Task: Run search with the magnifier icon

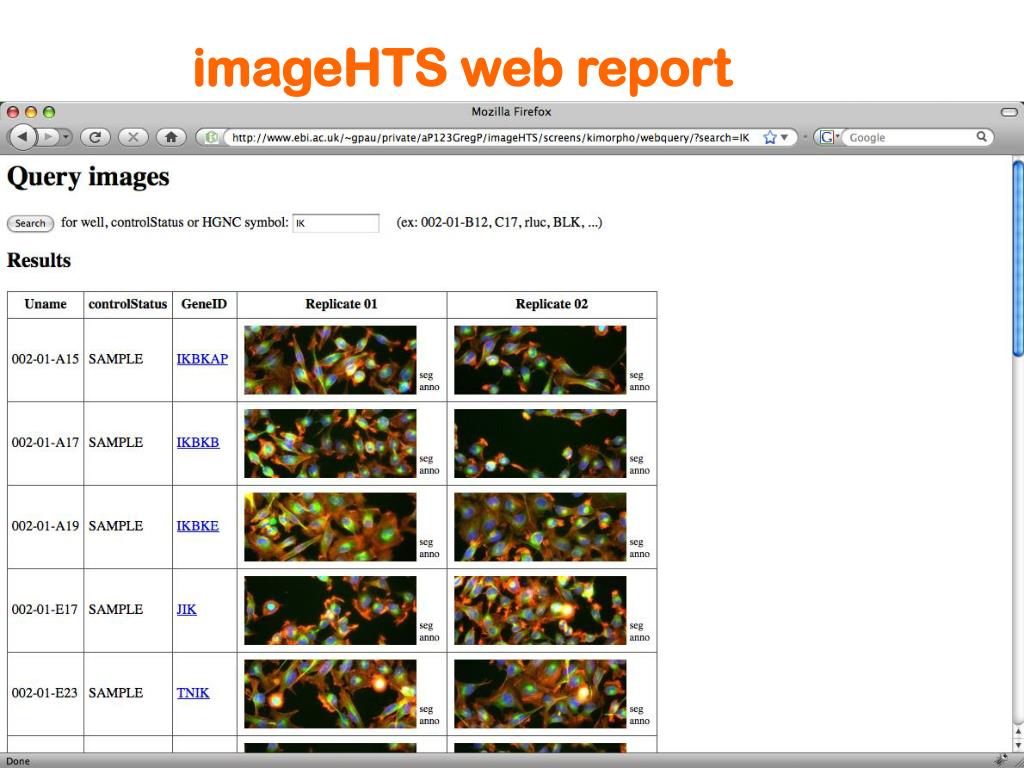Action: coord(982,136)
